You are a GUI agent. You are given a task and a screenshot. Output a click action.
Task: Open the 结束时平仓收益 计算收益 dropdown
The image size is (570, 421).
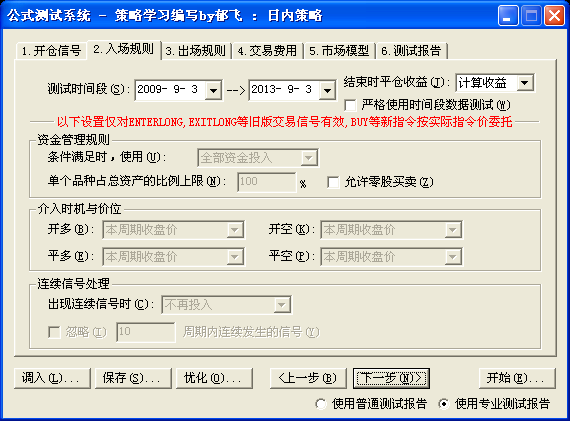(525, 83)
